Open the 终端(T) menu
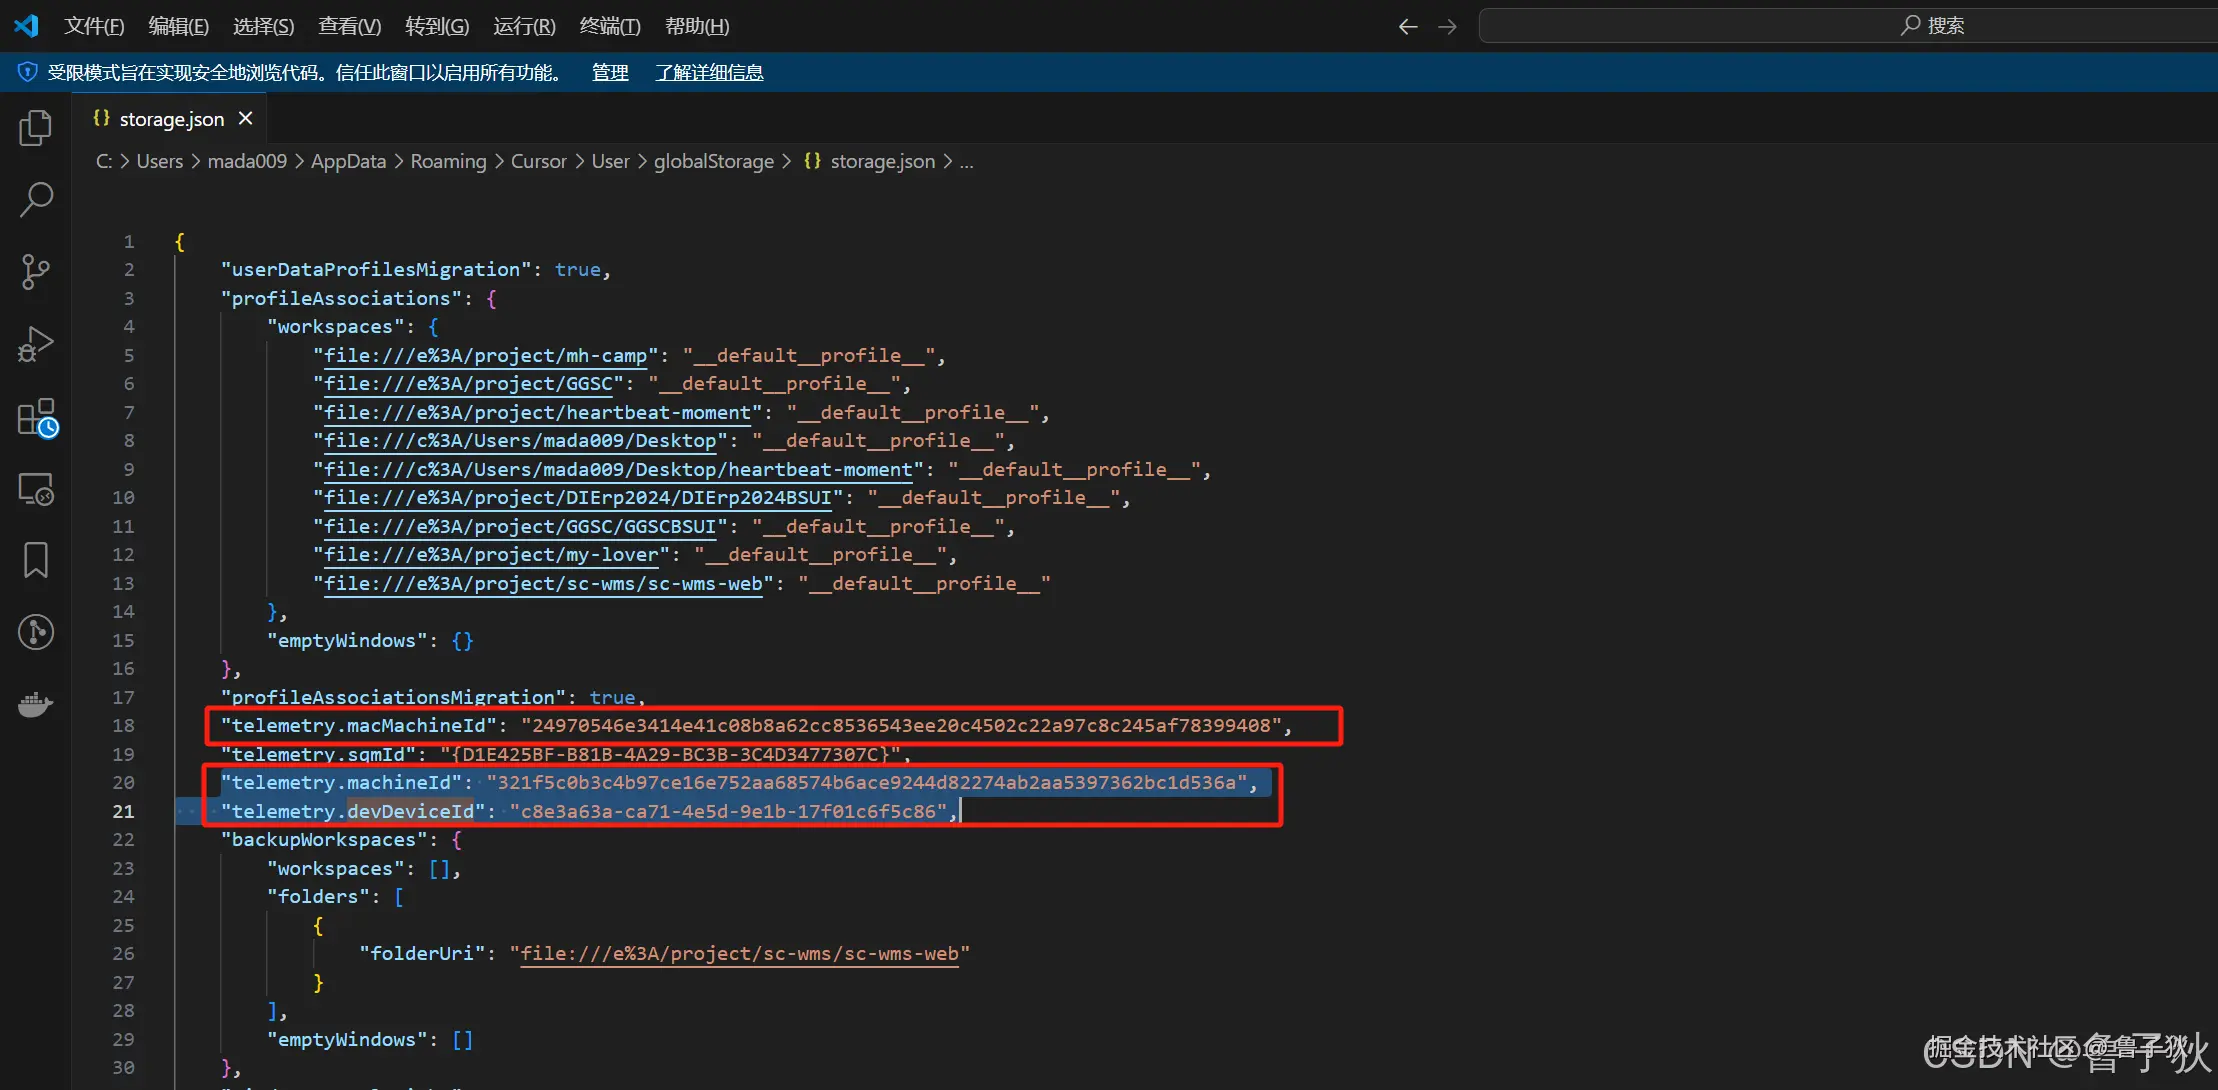This screenshot has width=2218, height=1090. (x=609, y=26)
